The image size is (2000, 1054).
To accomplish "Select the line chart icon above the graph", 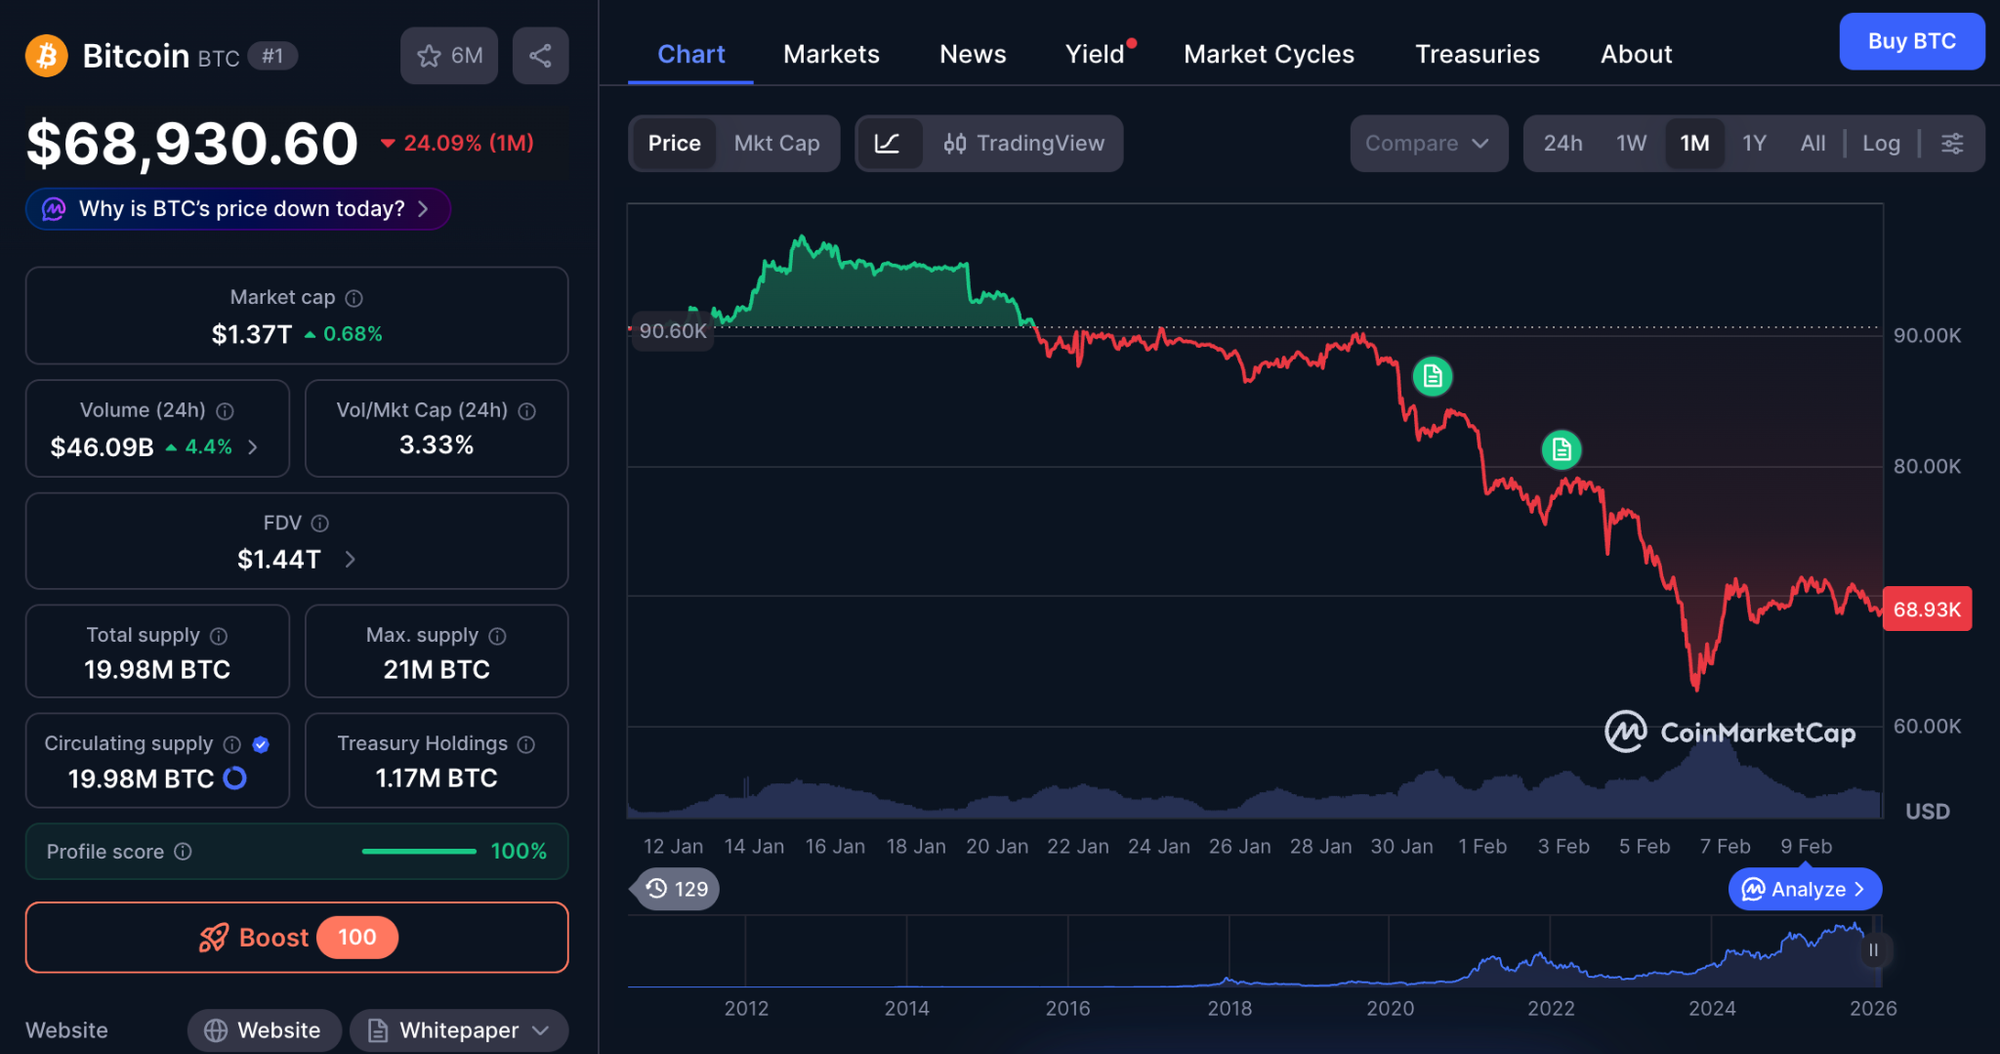I will 891,143.
